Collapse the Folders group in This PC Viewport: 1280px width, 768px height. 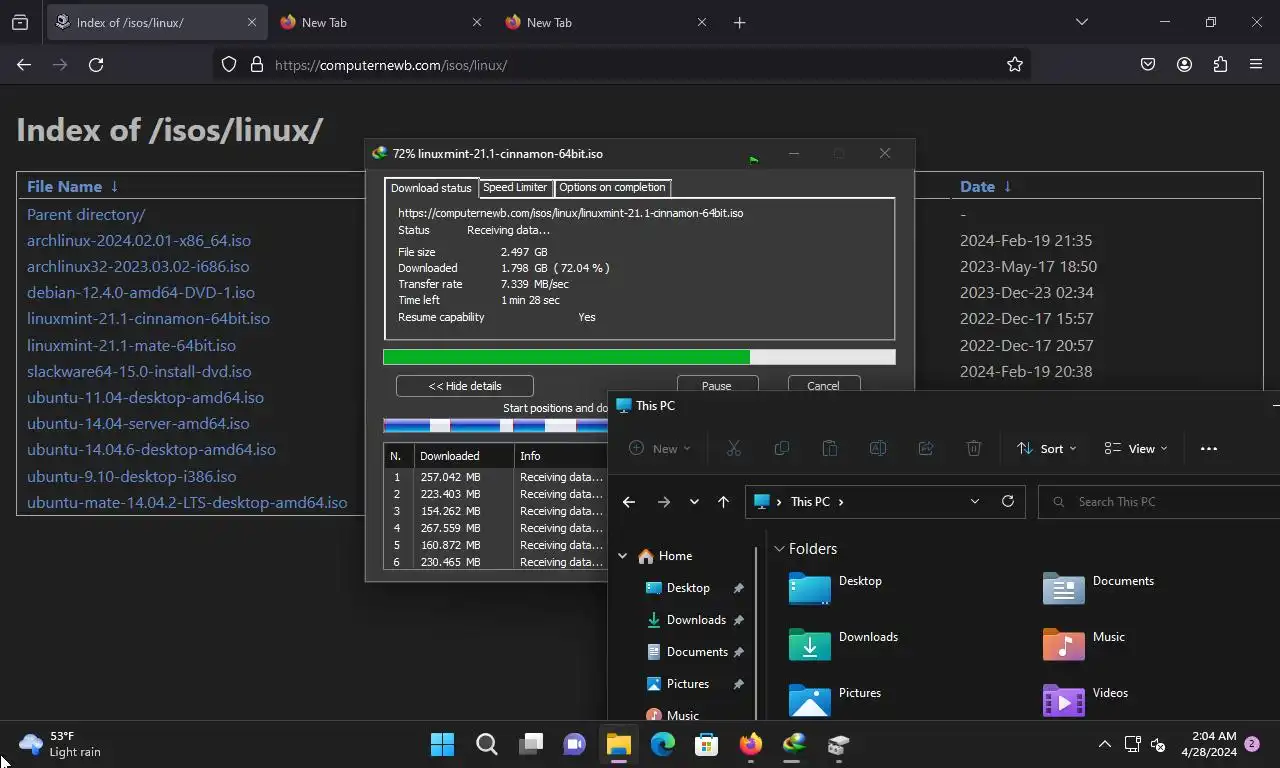coord(779,549)
